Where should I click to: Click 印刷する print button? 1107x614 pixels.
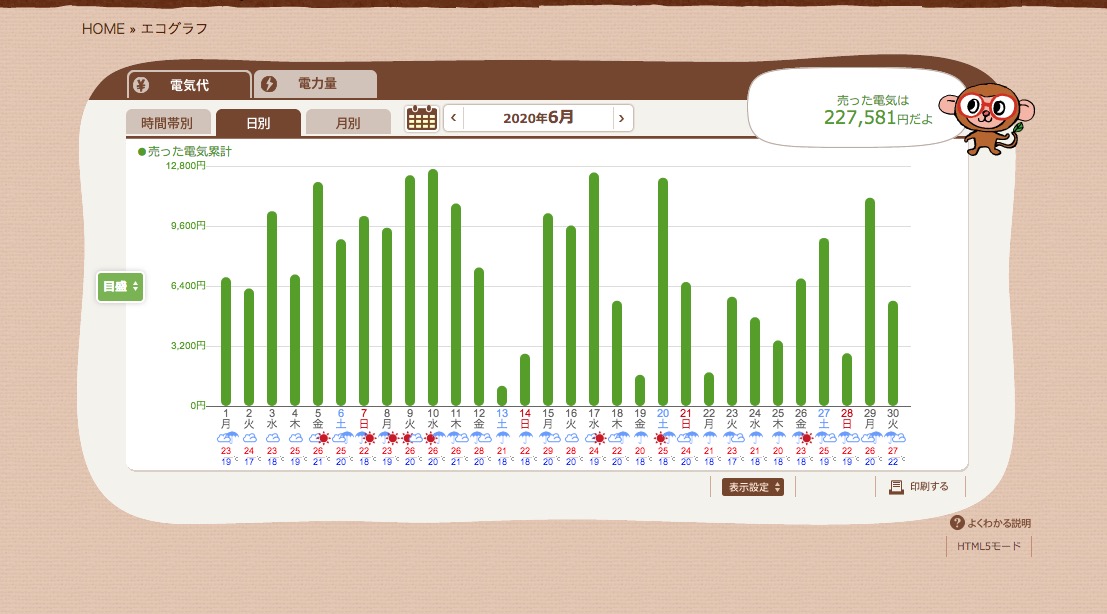(x=919, y=487)
